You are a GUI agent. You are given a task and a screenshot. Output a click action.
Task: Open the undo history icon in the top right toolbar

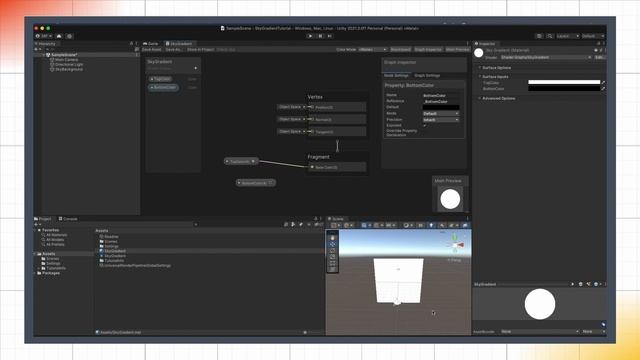(539, 36)
